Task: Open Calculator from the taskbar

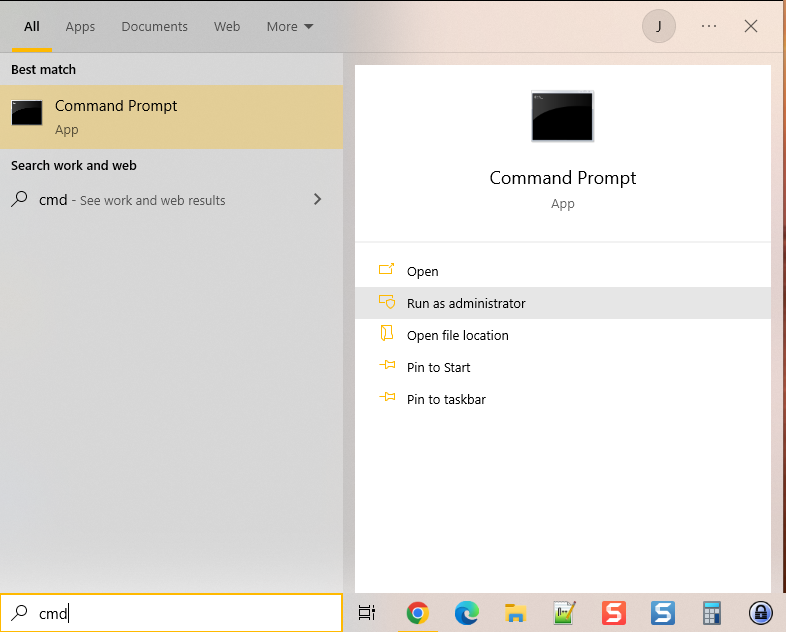Action: tap(712, 613)
